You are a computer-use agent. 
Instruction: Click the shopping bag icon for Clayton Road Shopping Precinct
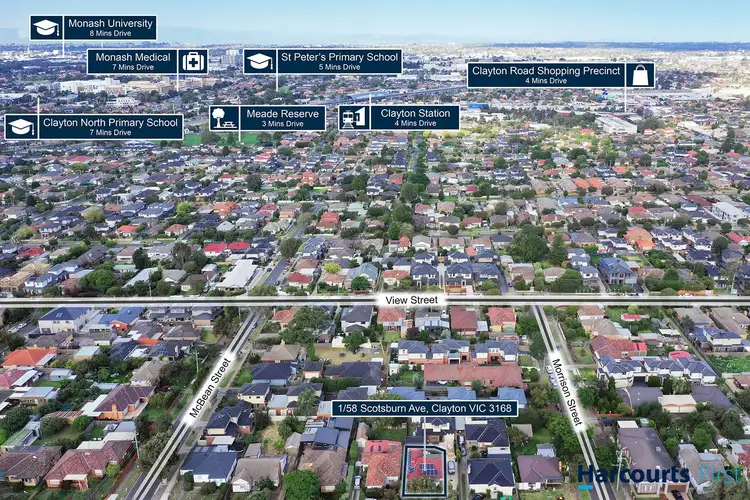coord(640,75)
